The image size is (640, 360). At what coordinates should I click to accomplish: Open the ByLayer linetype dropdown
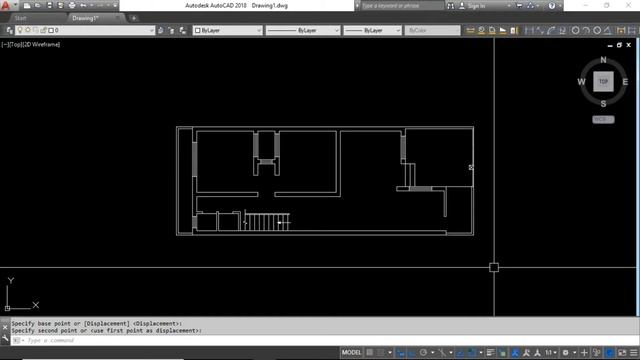click(302, 30)
